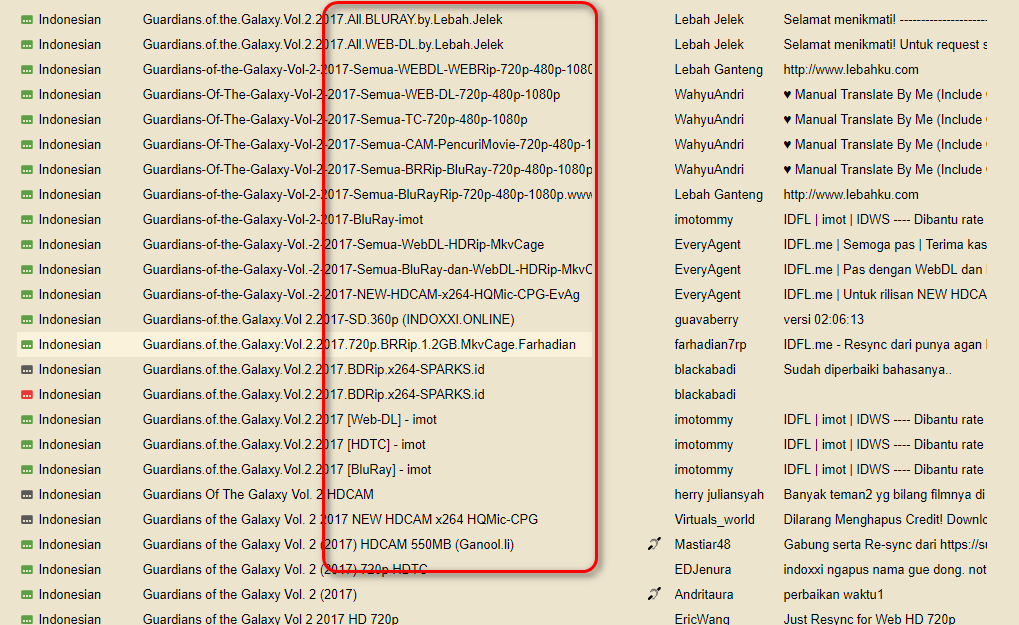This screenshot has height=625, width=1019.
Task: Open the All.WEB-DL.by.Lebah.Jelek subtitle
Action: coord(323,44)
